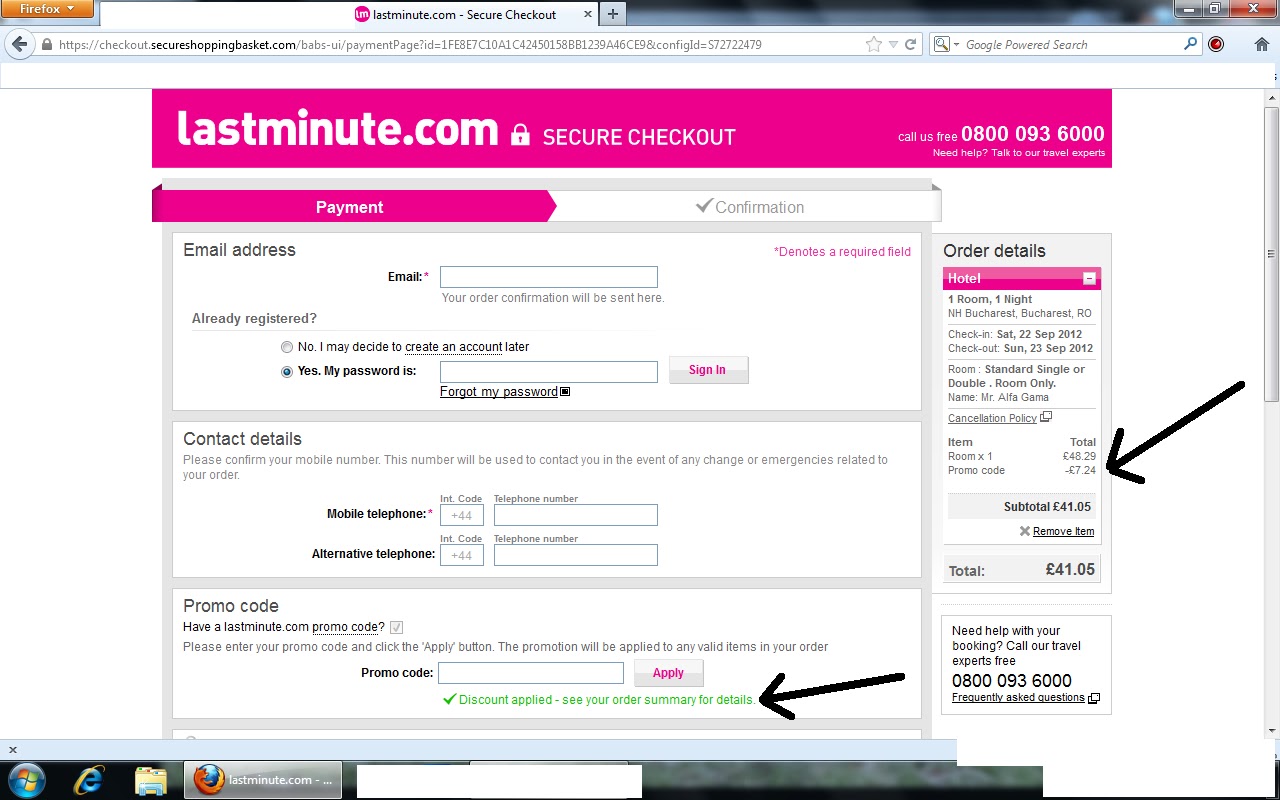1280x800 pixels.
Task: Click the Remove item link
Action: coord(1063,532)
